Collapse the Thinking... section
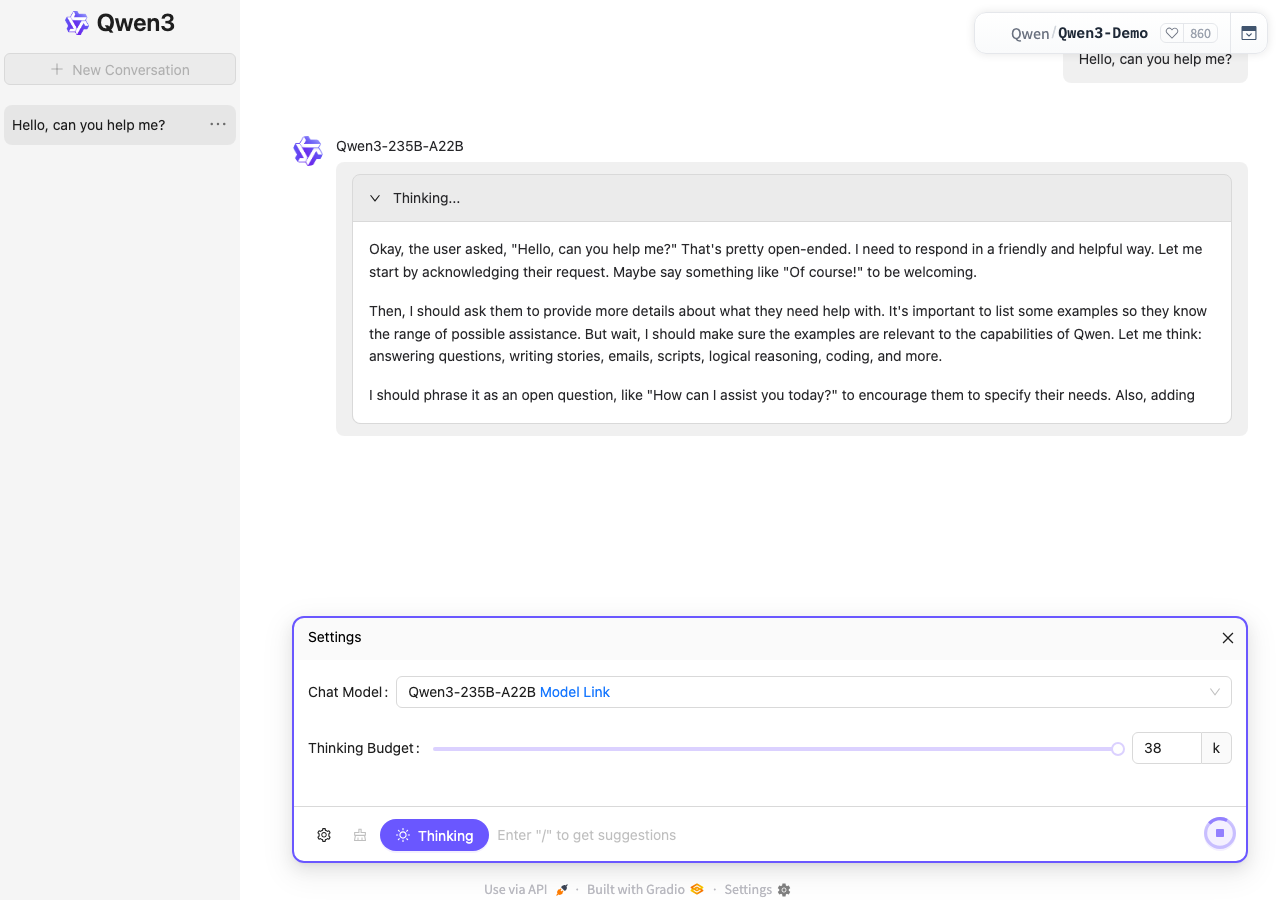1280x900 pixels. [792, 198]
